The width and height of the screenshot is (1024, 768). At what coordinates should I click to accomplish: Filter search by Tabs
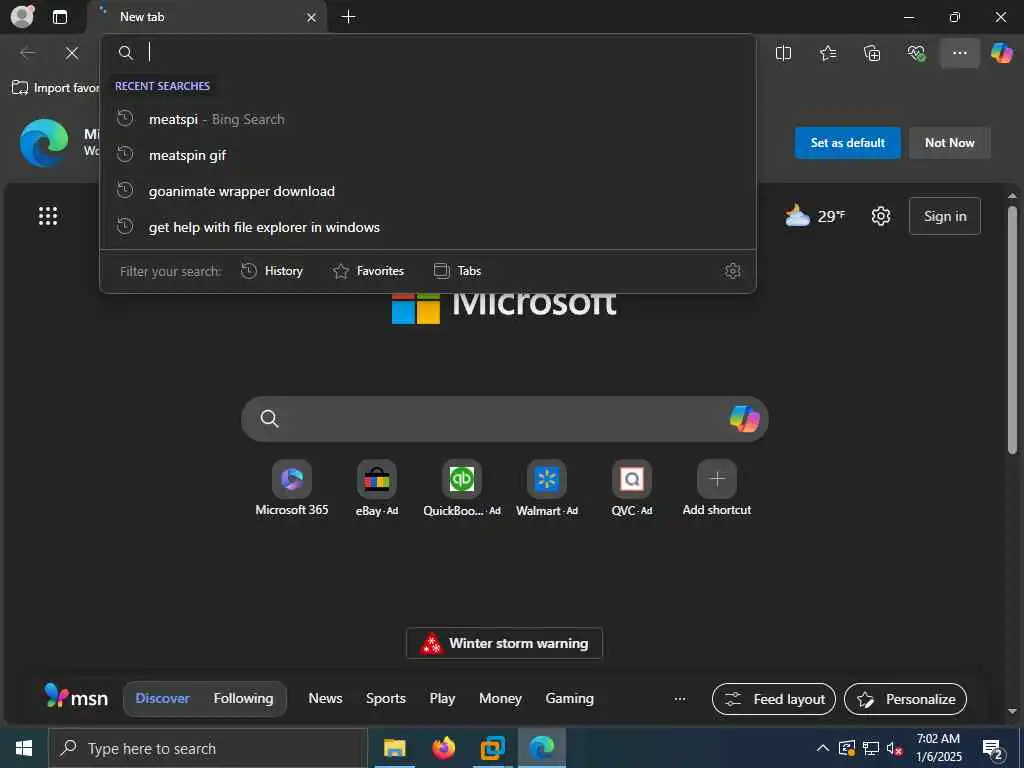[x=457, y=270]
